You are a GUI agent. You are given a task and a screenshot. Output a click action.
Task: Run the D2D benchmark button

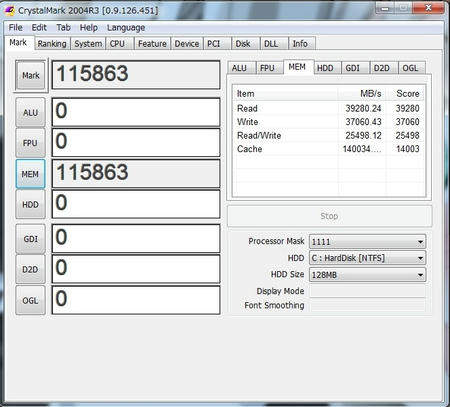pos(30,269)
